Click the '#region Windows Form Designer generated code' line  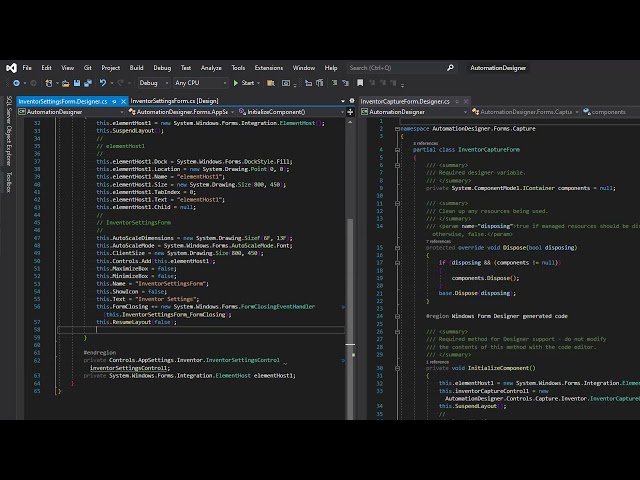497,316
